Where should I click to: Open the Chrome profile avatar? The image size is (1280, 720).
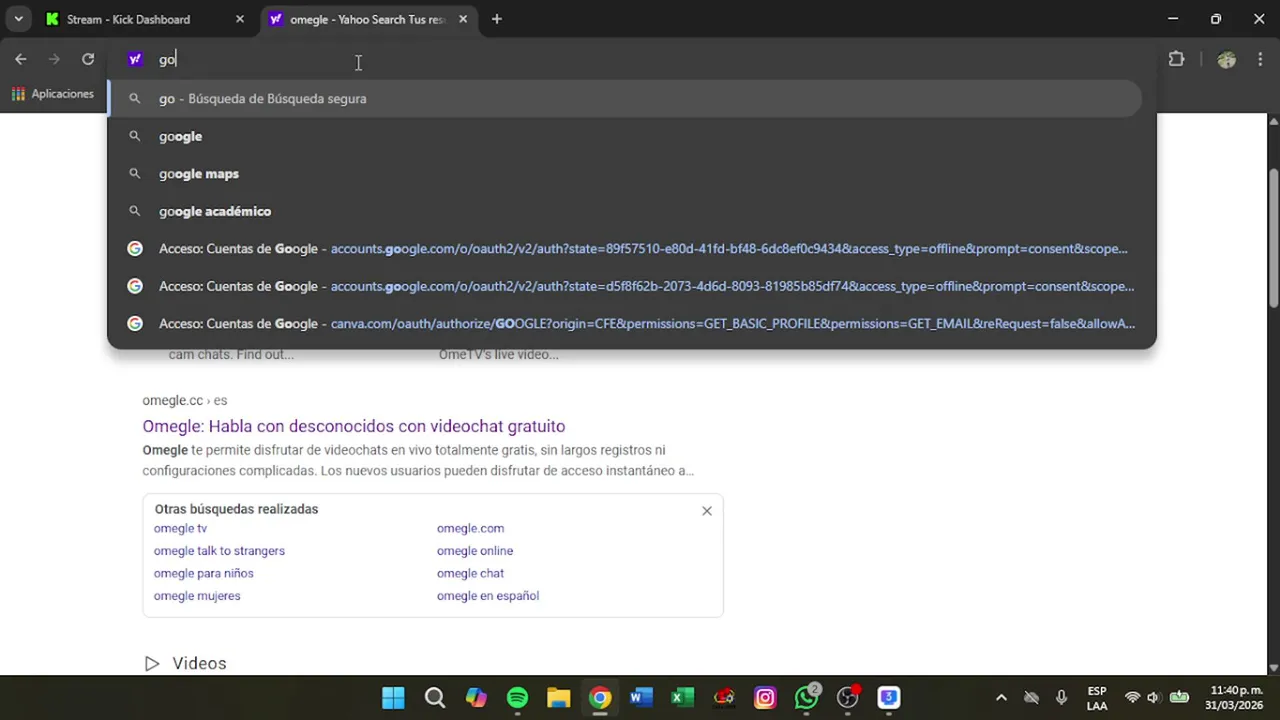tap(1227, 59)
